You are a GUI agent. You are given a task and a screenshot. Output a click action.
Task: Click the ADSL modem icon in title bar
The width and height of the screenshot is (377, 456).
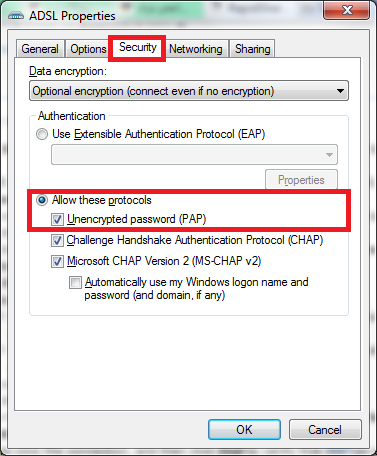pyautogui.click(x=16, y=16)
